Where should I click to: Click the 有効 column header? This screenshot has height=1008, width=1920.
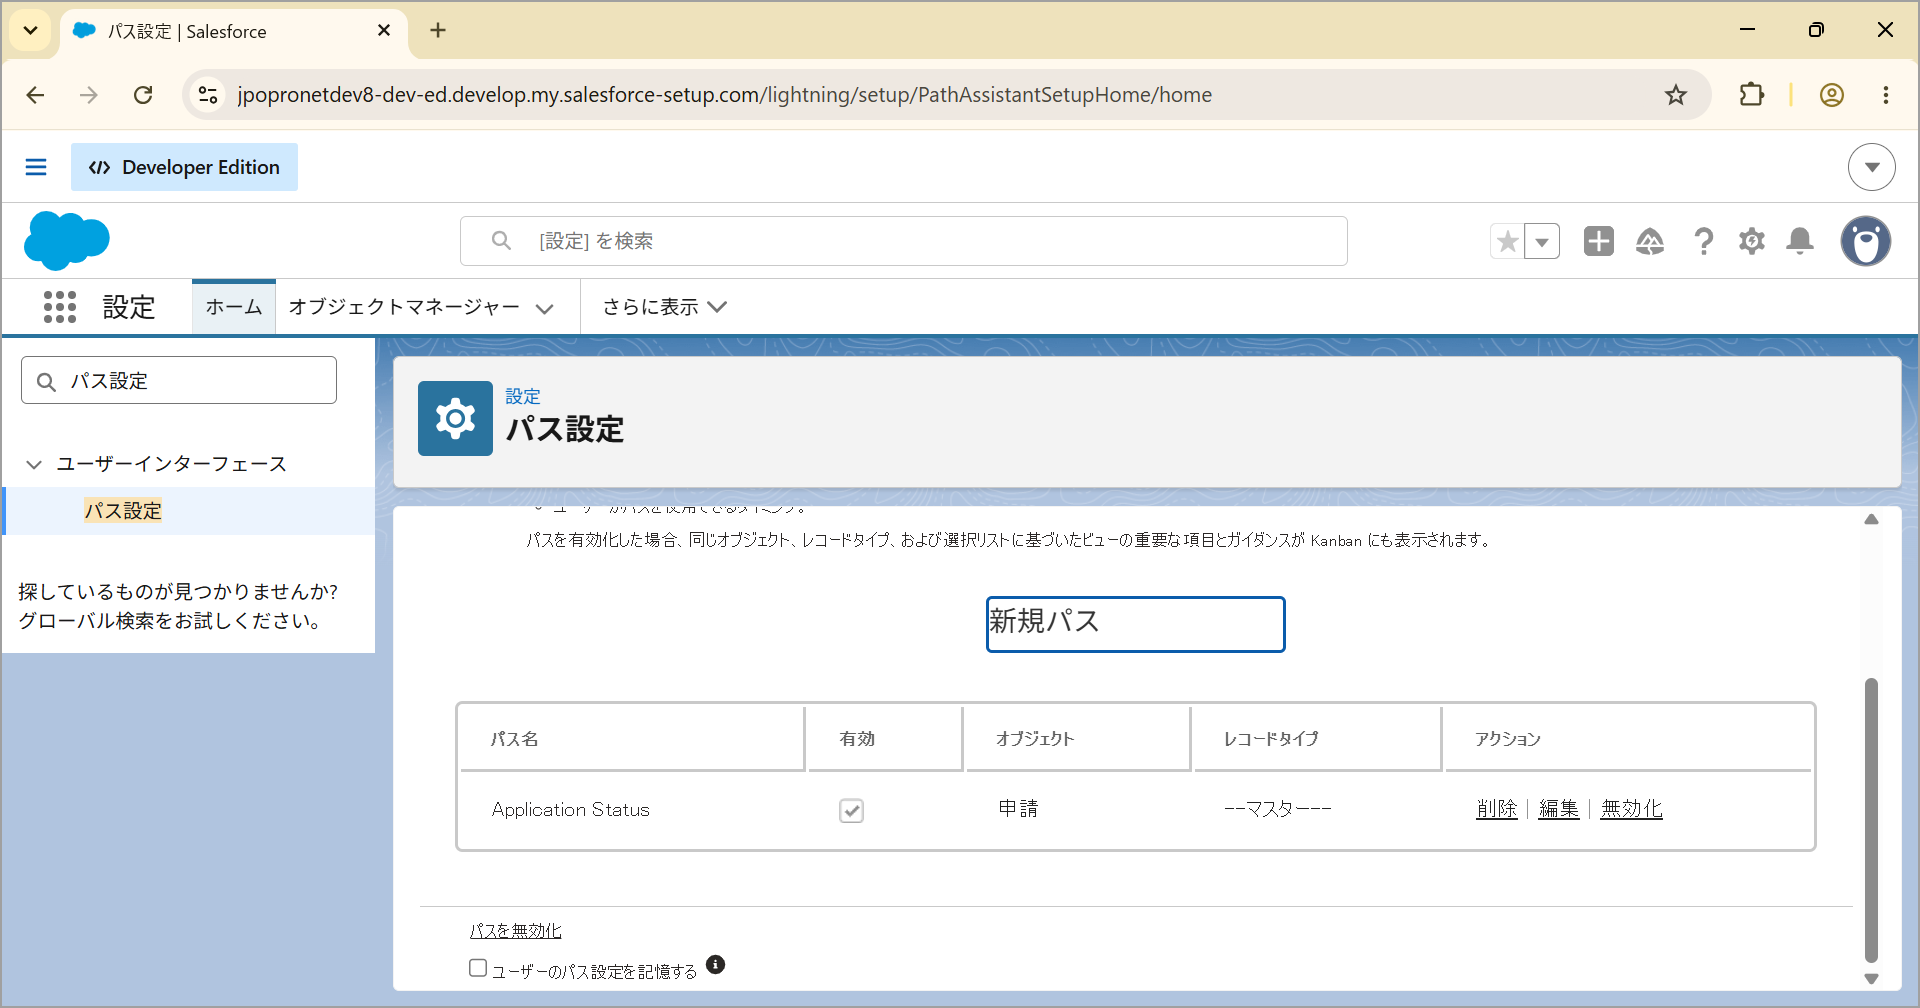[885, 739]
